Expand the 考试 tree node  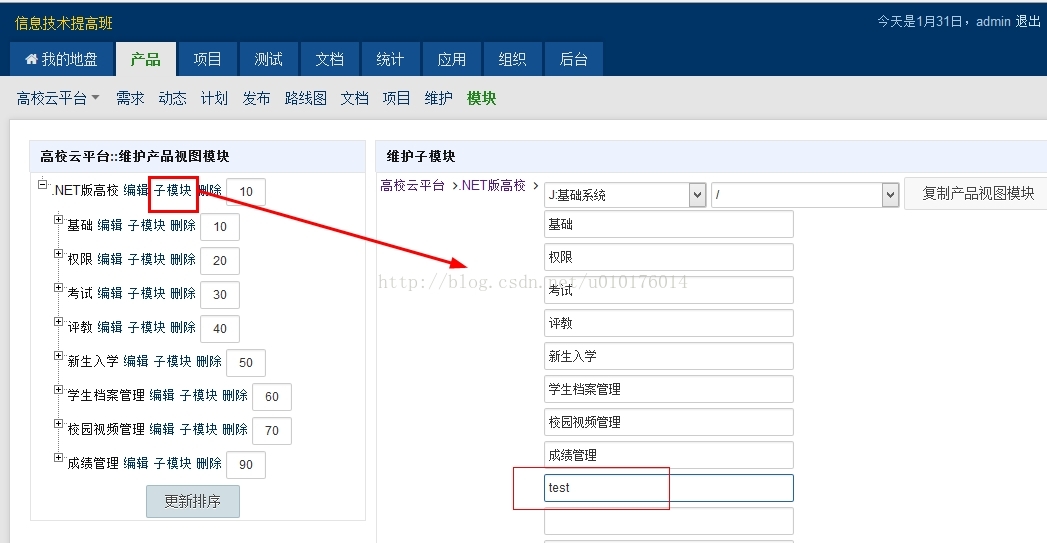[59, 287]
